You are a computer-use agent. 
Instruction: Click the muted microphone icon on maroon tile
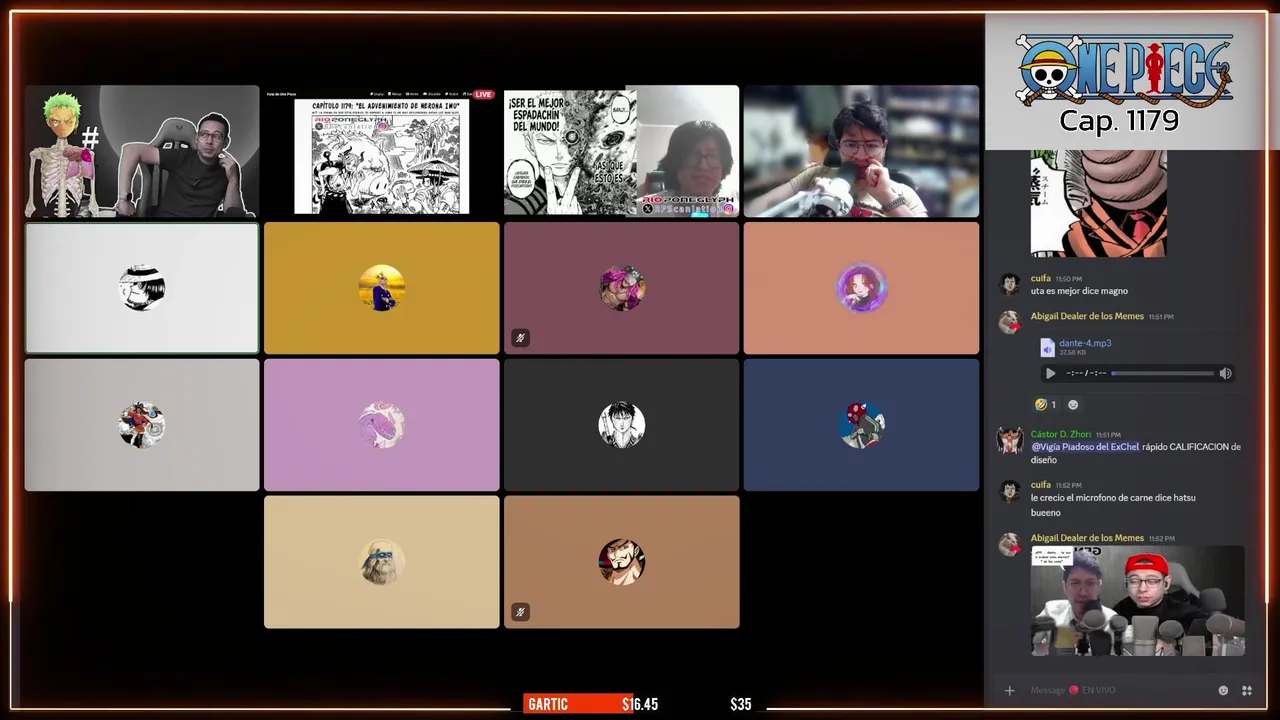(520, 338)
